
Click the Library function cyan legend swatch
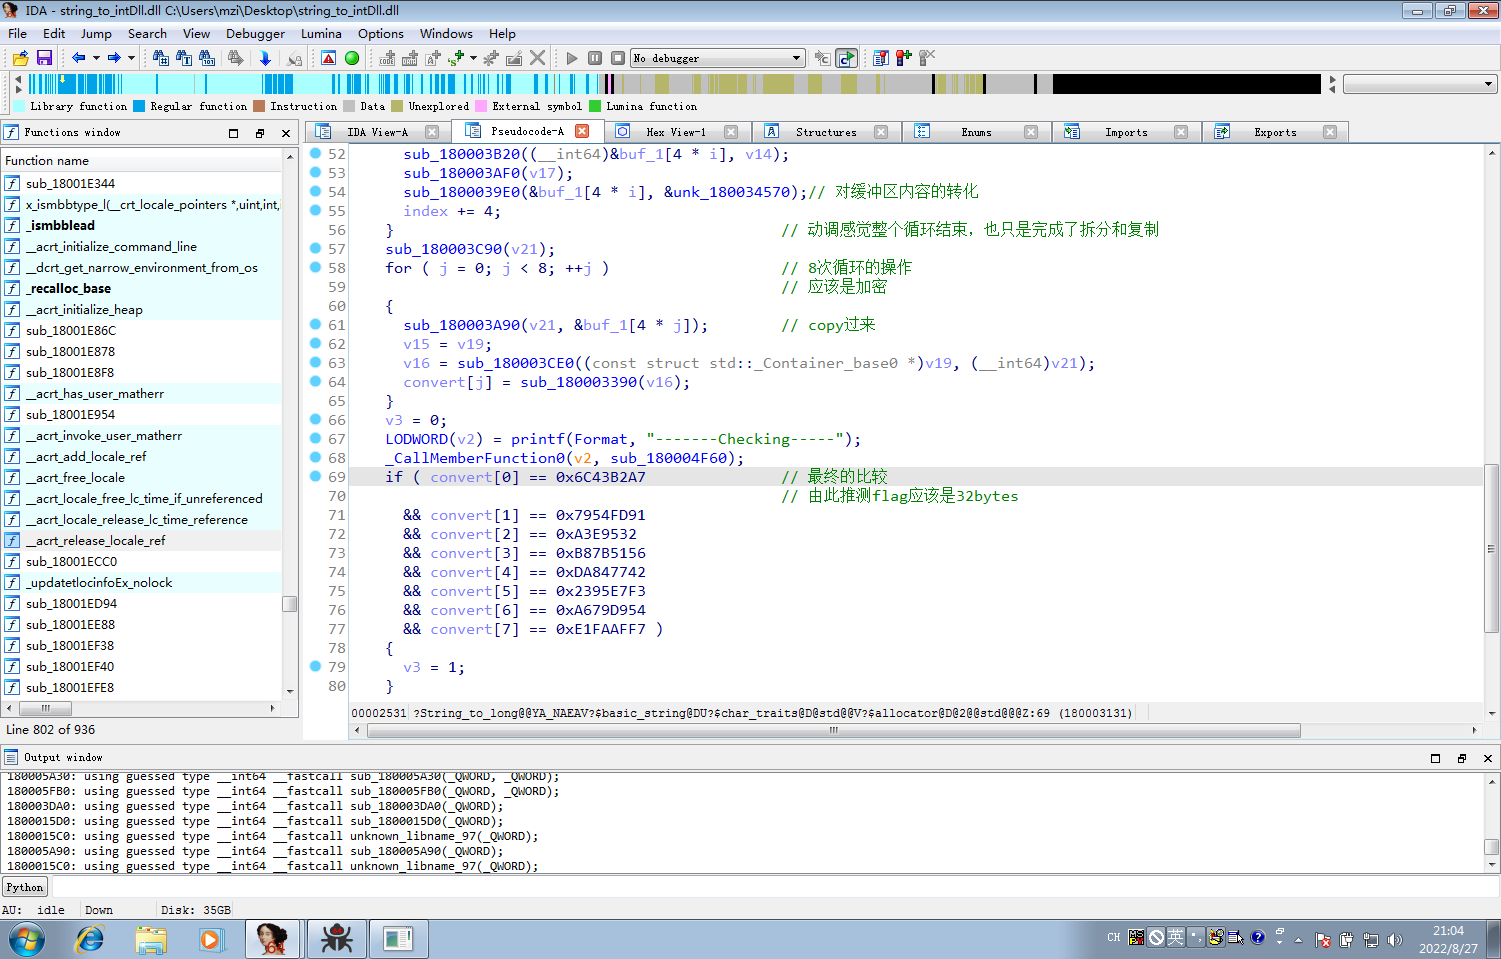coord(20,106)
